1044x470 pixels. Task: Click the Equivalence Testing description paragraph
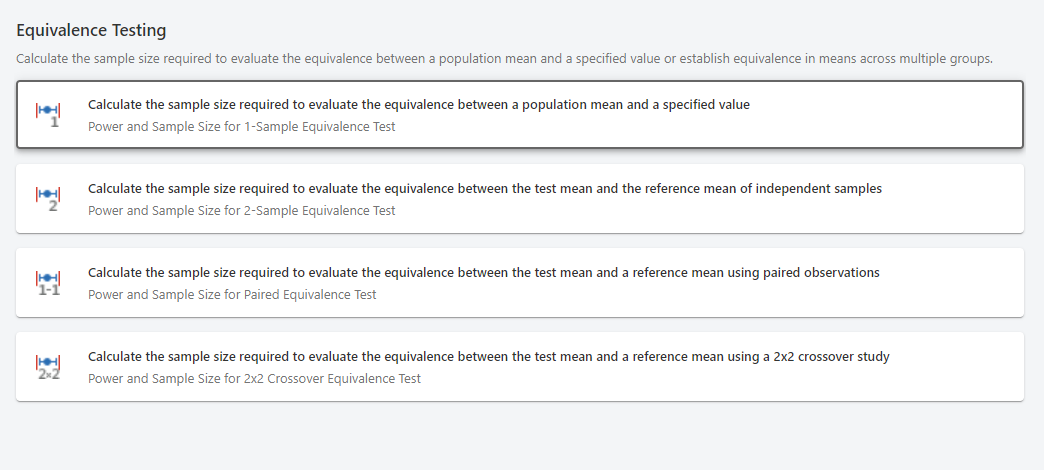[x=504, y=59]
